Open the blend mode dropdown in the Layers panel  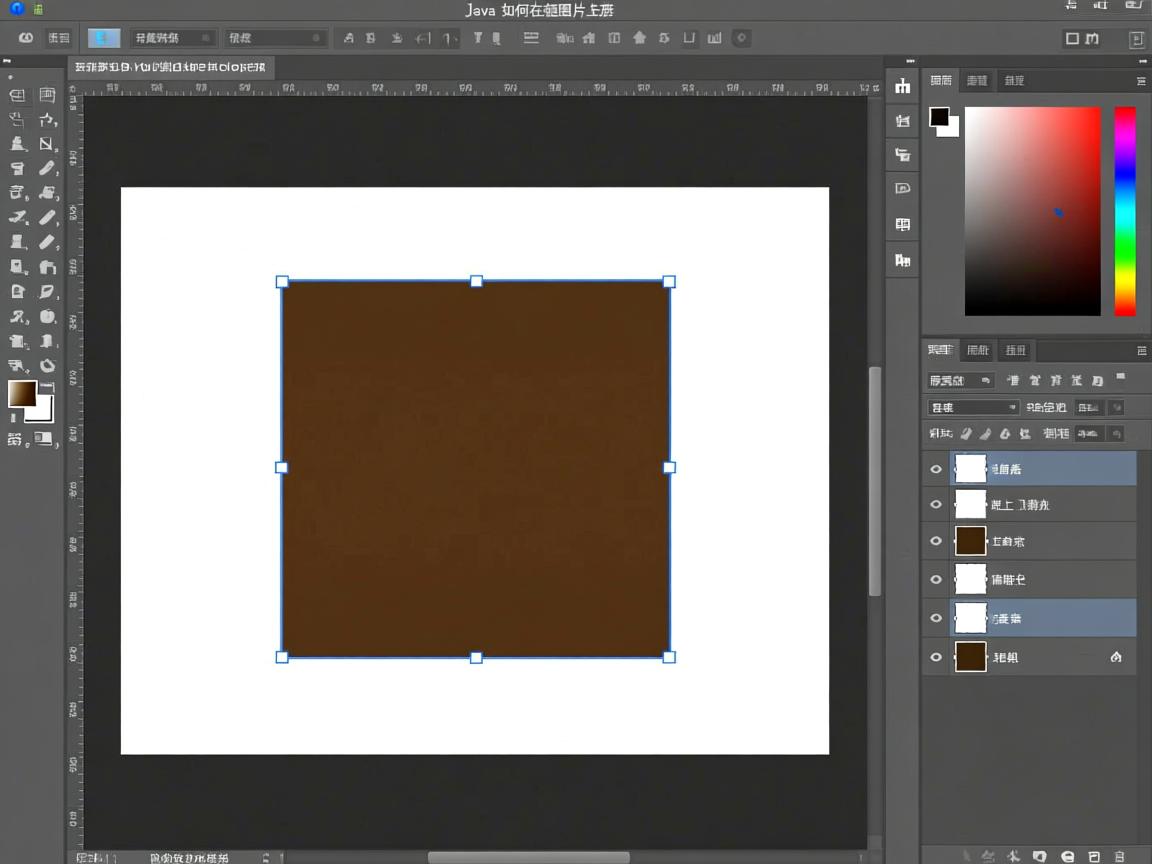[973, 407]
